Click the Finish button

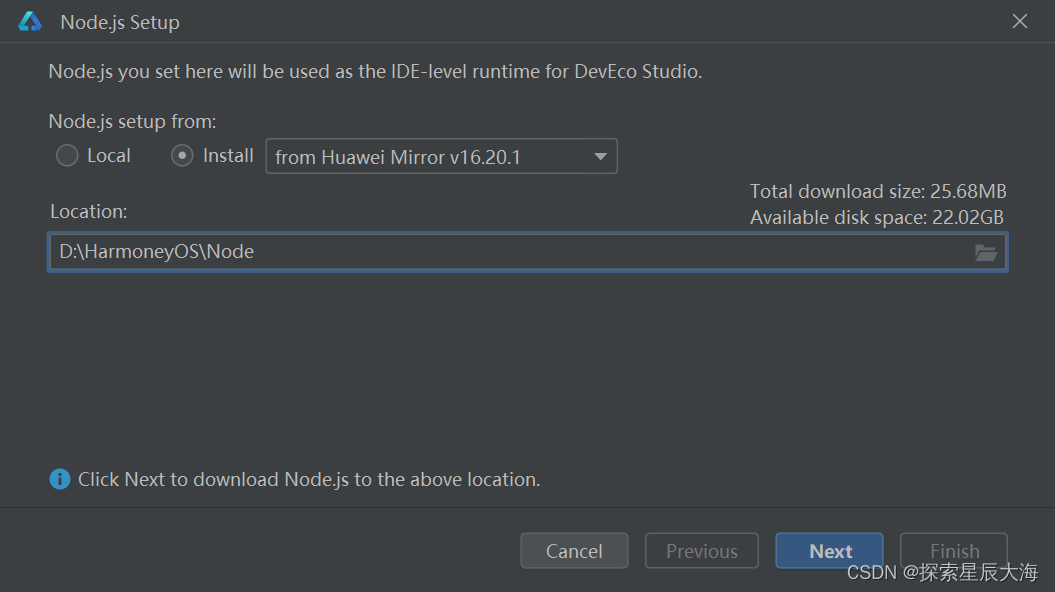pyautogui.click(x=954, y=550)
